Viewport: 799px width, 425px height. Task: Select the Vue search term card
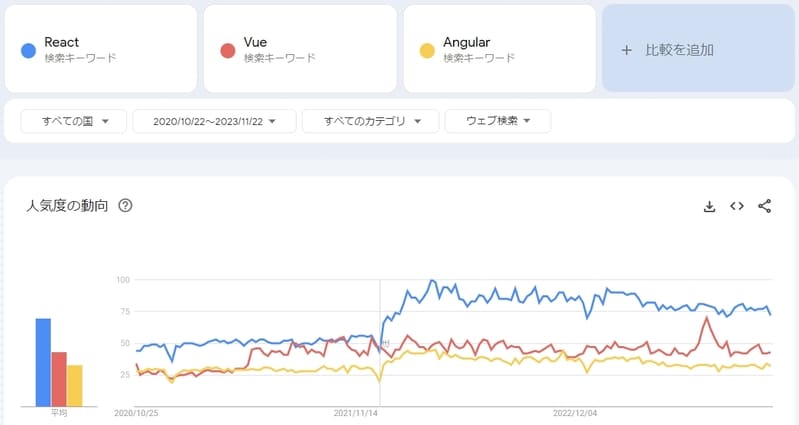[x=299, y=49]
